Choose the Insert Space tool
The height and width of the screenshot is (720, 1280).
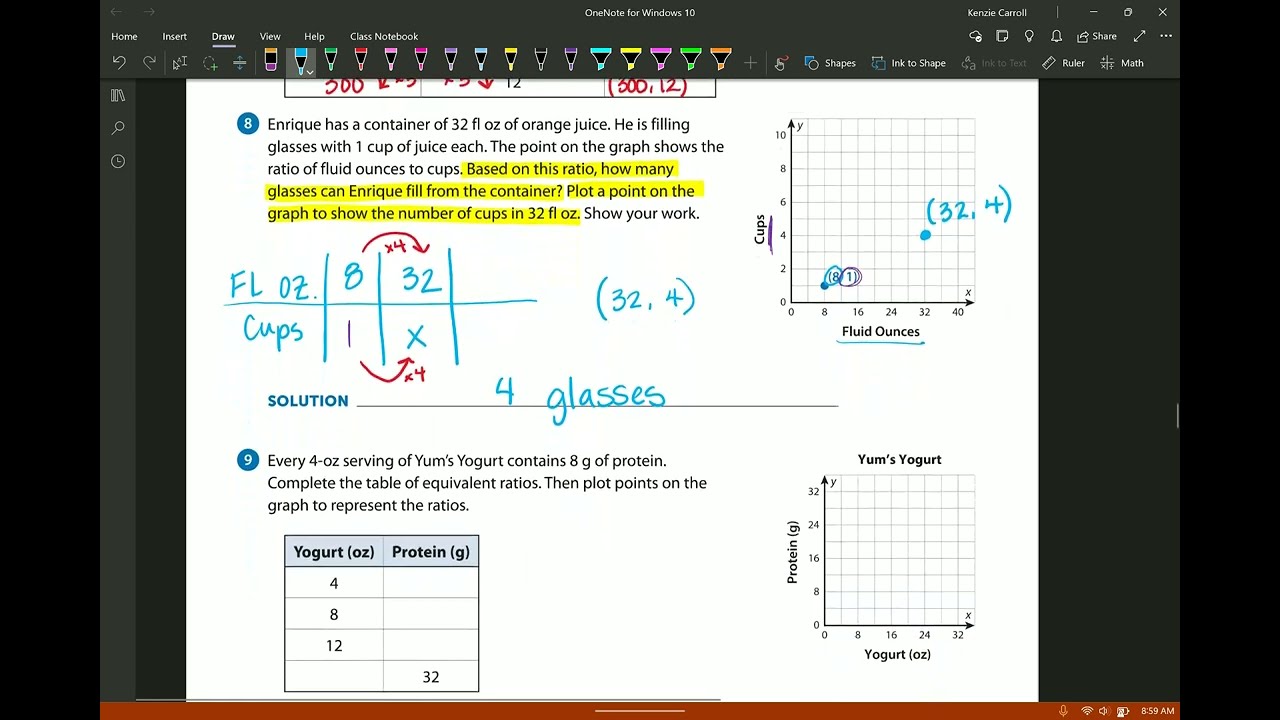pos(240,62)
